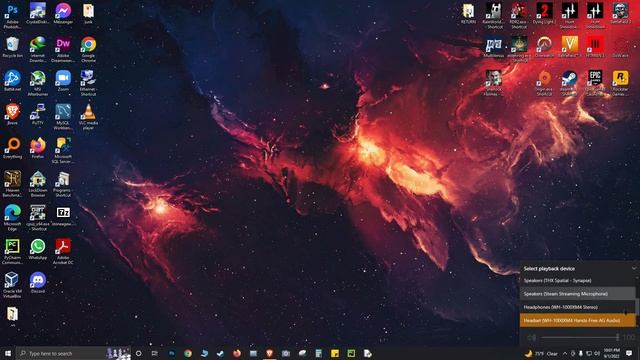Open the Microsoft SQL Server shortcut
This screenshot has height=360, width=640.
click(x=63, y=151)
